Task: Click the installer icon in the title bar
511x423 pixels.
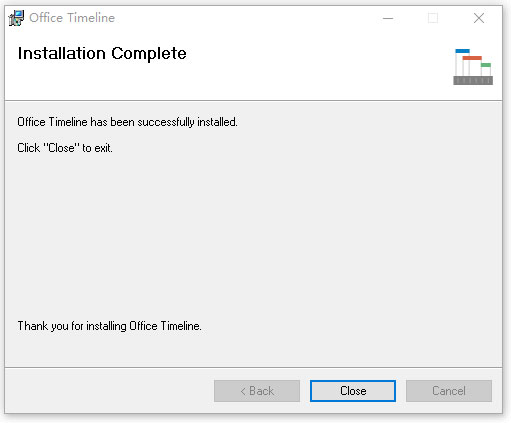Action: click(16, 18)
